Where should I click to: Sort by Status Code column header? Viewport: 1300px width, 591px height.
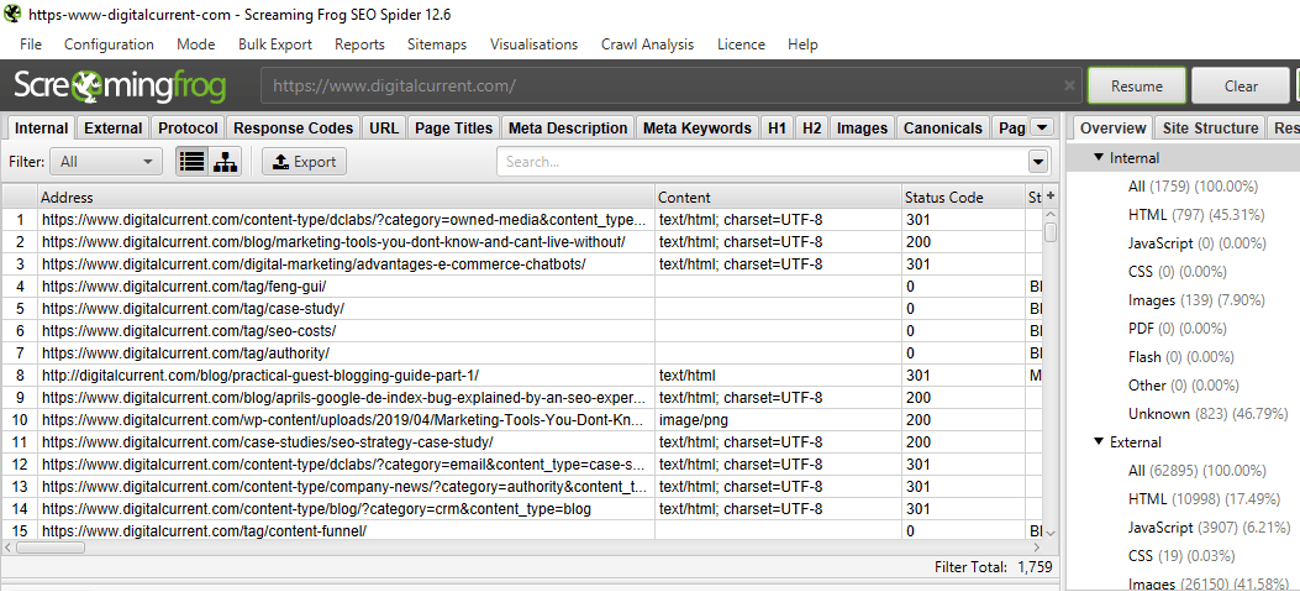coord(963,197)
